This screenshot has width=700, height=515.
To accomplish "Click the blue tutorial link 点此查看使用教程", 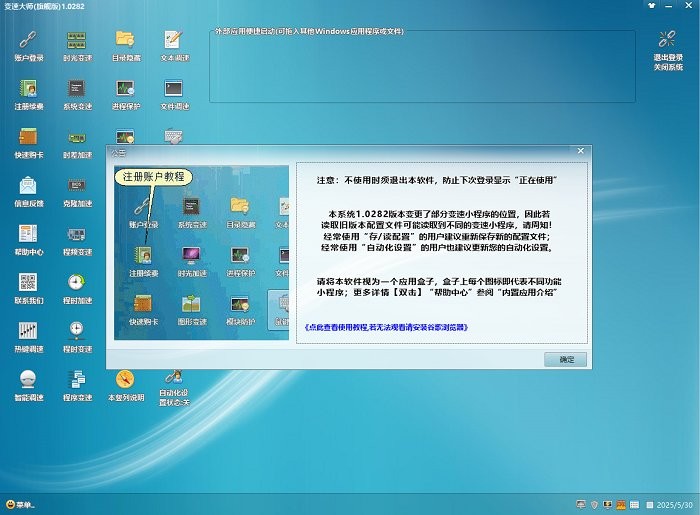I will point(385,327).
